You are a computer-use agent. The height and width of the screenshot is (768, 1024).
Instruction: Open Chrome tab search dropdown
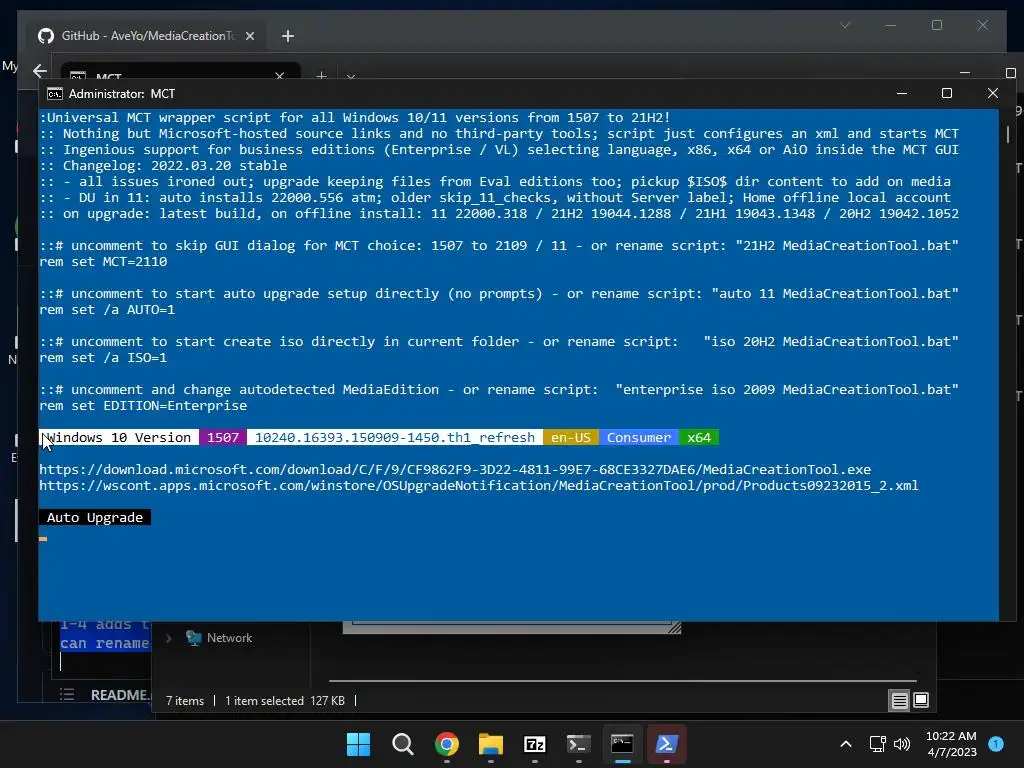(845, 25)
